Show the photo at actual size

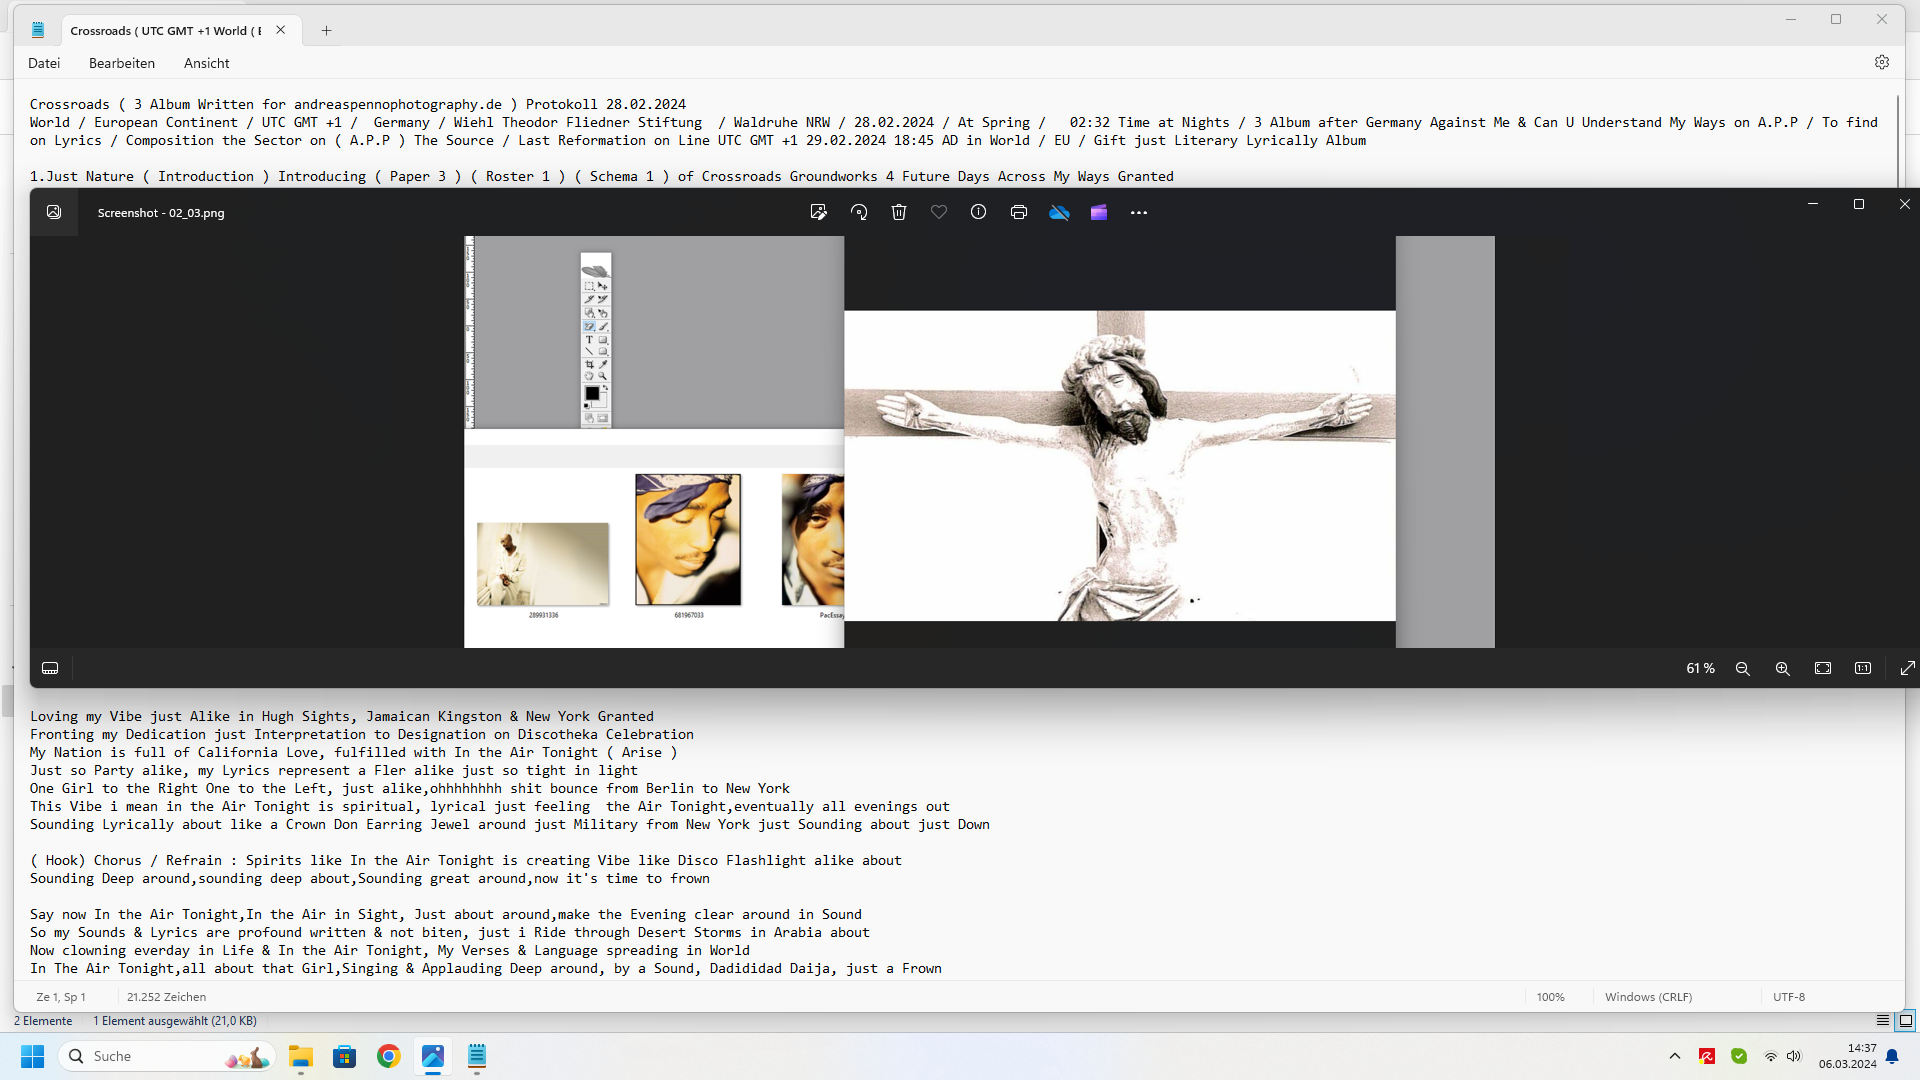click(x=1863, y=668)
